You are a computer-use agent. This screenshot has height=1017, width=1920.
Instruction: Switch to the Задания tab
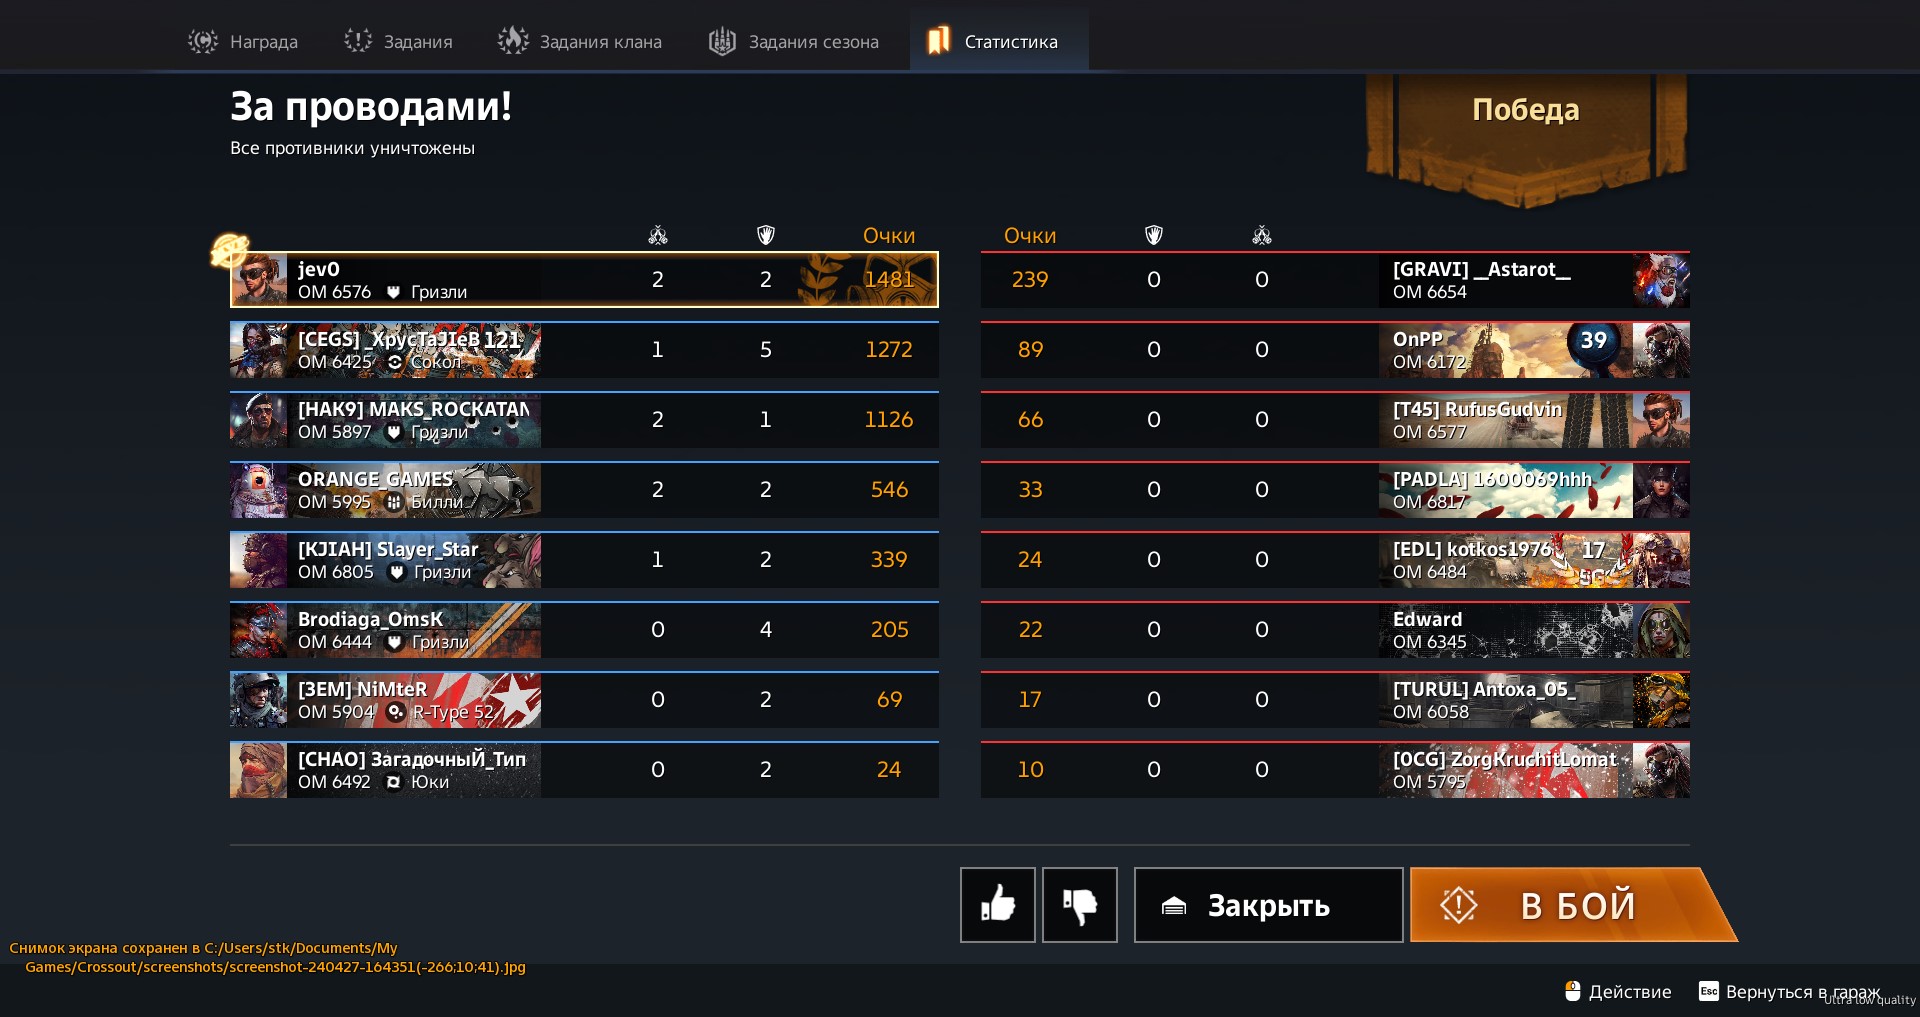click(398, 41)
